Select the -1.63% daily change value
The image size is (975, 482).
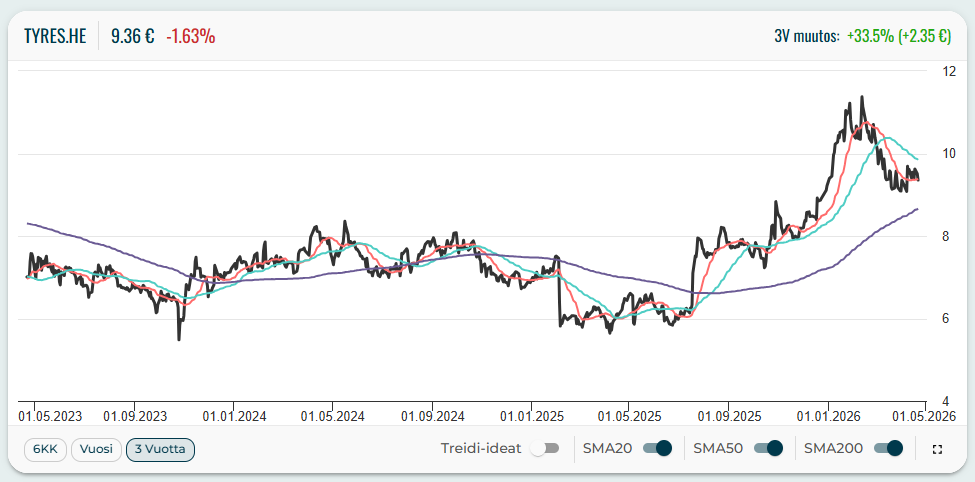point(190,36)
